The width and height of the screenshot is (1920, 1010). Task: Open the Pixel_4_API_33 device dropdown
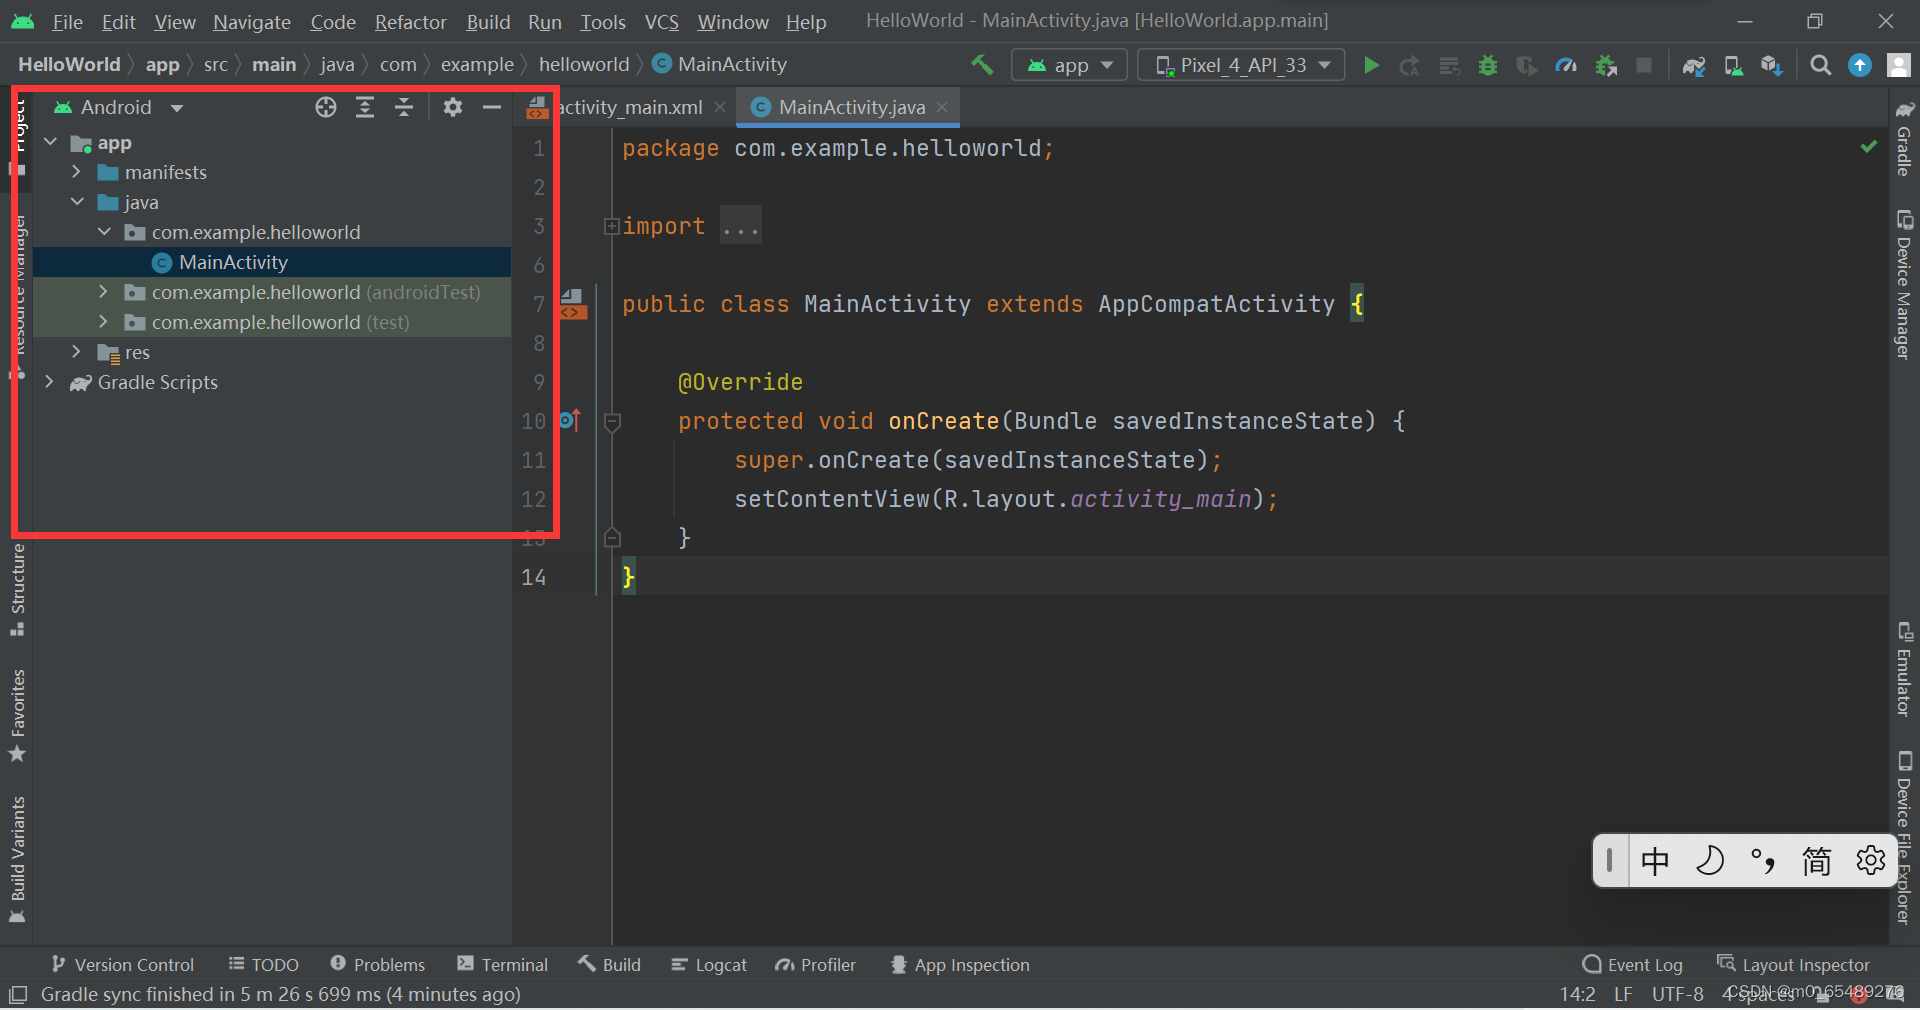[x=1241, y=65]
